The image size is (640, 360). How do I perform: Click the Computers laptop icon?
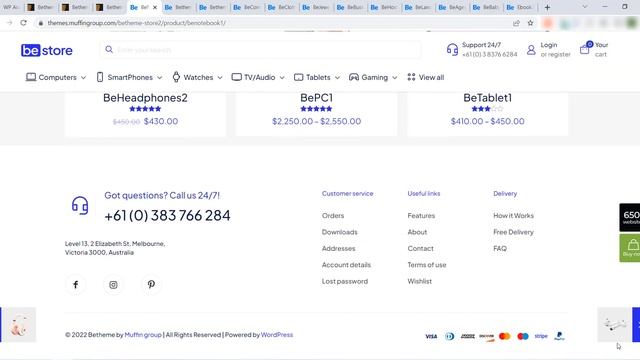coord(31,77)
